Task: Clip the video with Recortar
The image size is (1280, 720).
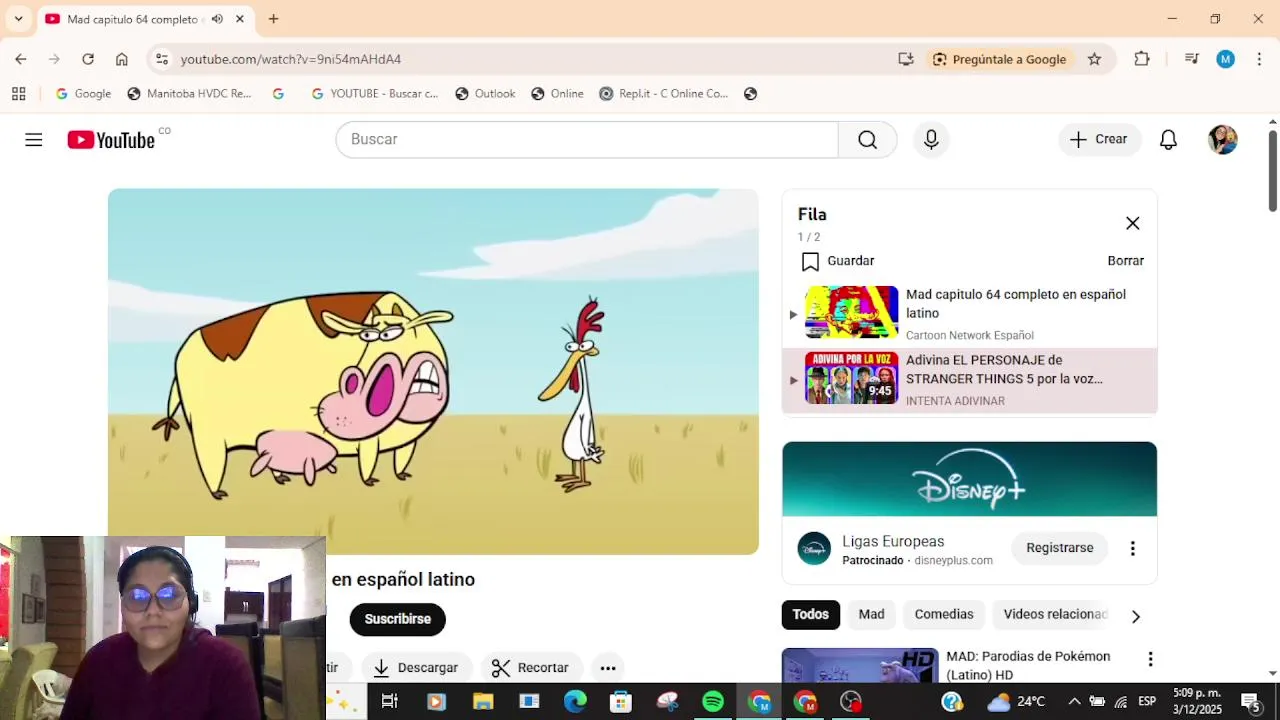Action: [x=530, y=668]
